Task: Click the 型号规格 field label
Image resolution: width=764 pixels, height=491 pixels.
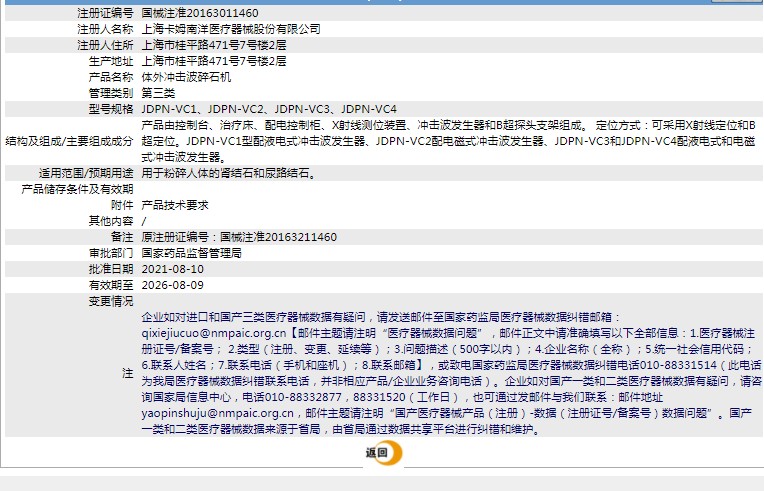Action: pos(111,109)
